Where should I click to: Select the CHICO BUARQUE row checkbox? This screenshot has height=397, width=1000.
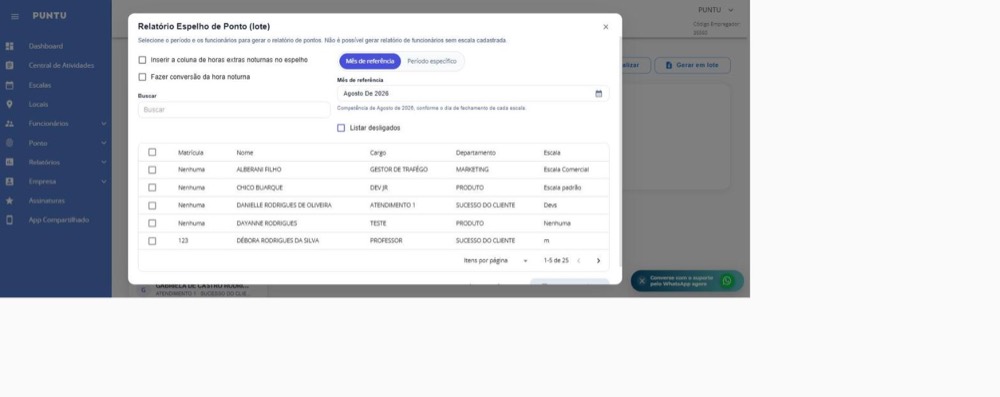[152, 188]
